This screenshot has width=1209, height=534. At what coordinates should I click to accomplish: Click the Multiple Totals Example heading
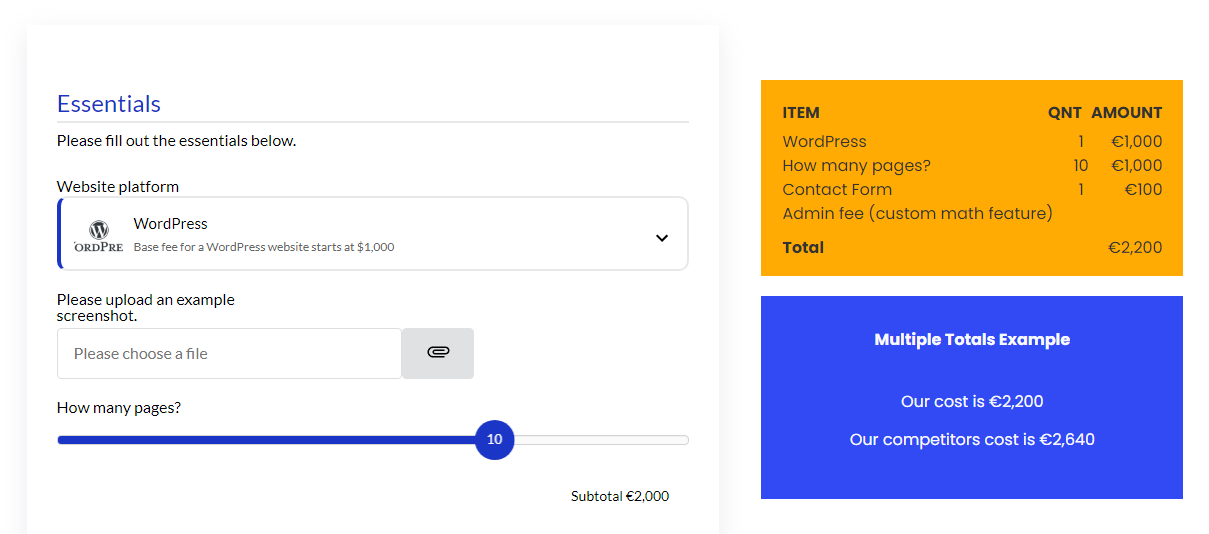pos(972,340)
